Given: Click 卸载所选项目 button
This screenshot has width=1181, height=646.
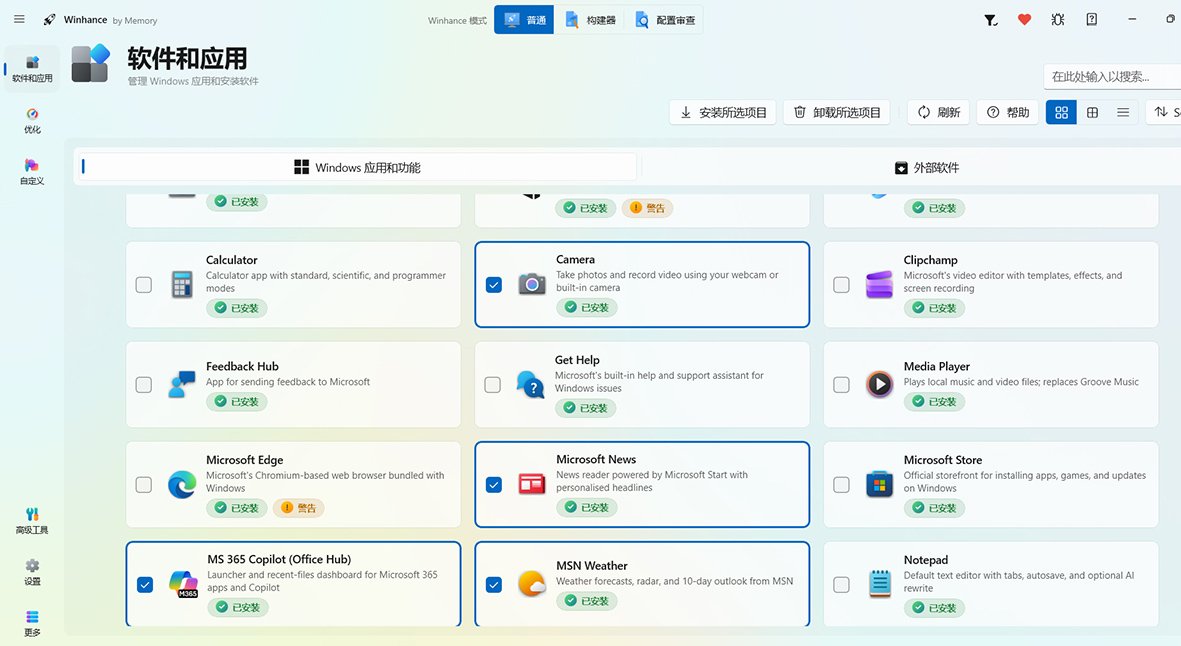Looking at the screenshot, I should coord(837,112).
